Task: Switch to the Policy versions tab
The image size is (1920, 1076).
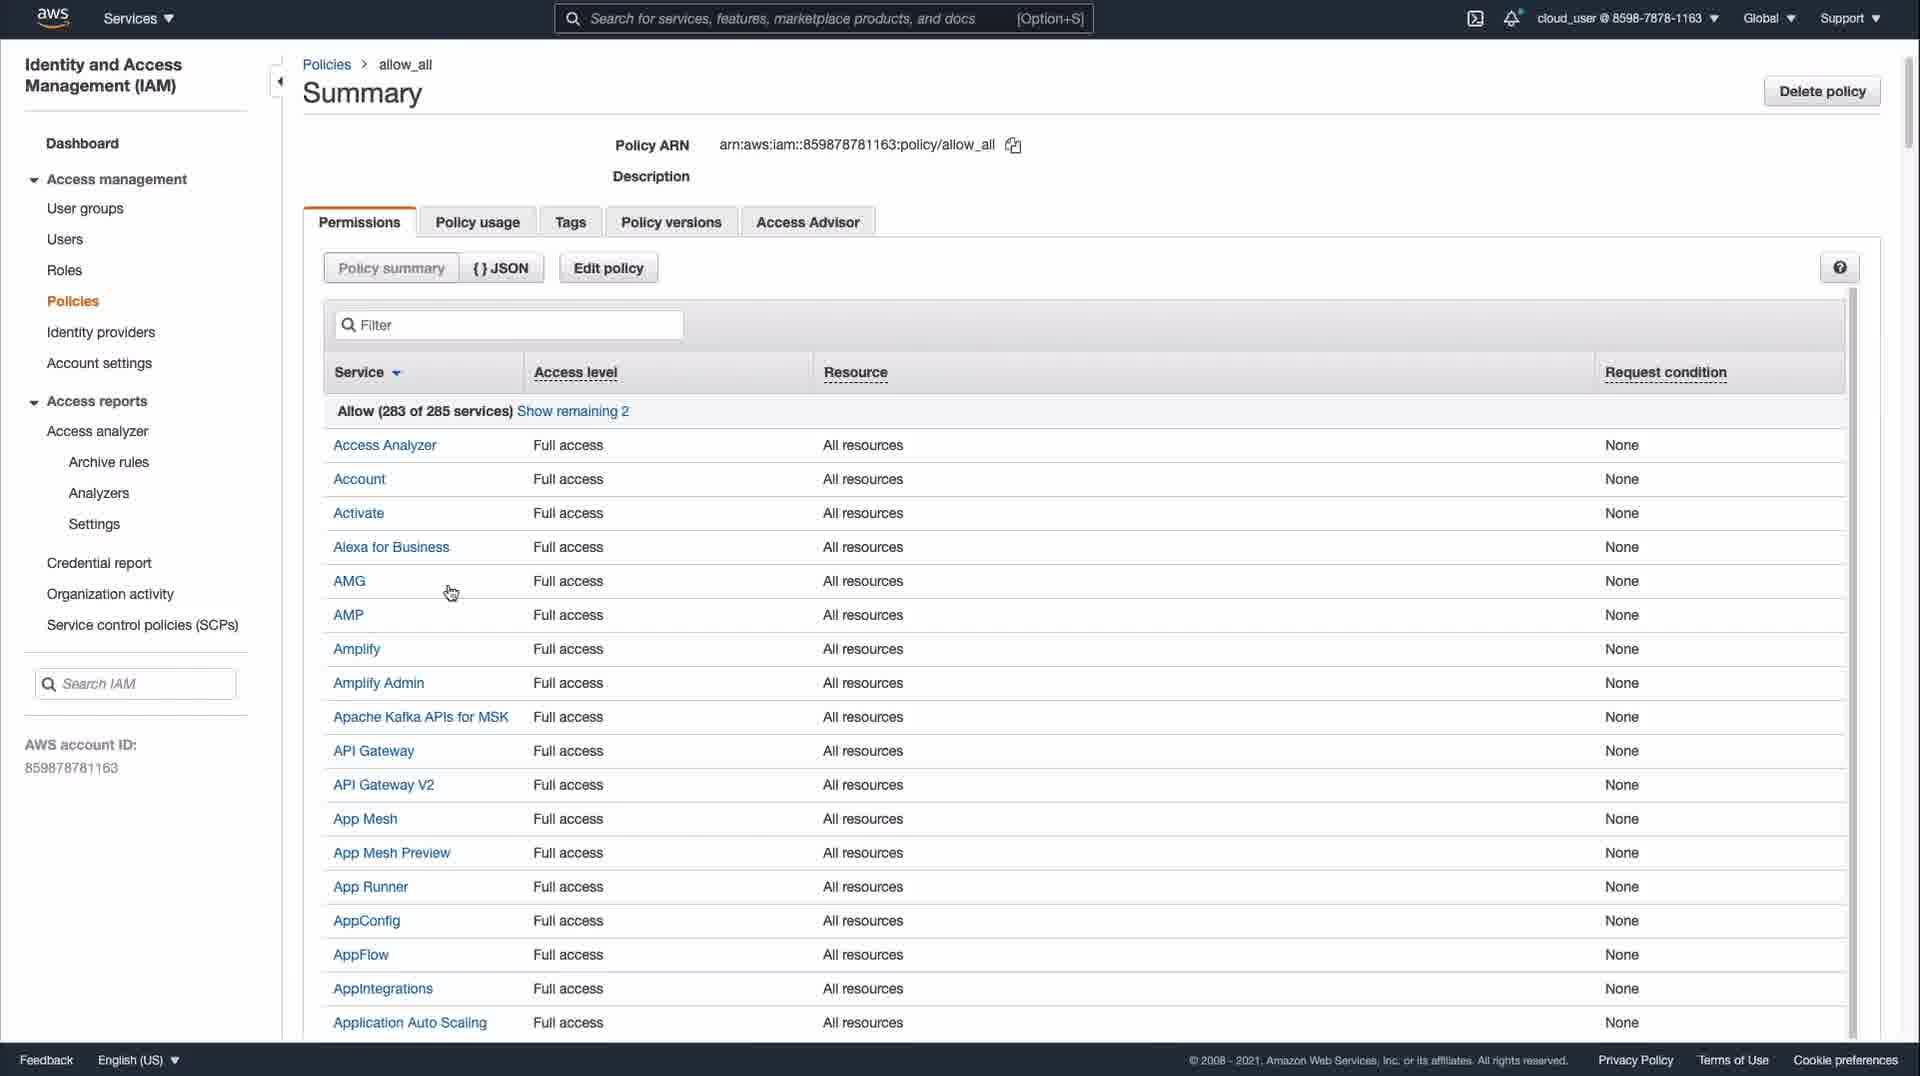Action: (x=671, y=222)
